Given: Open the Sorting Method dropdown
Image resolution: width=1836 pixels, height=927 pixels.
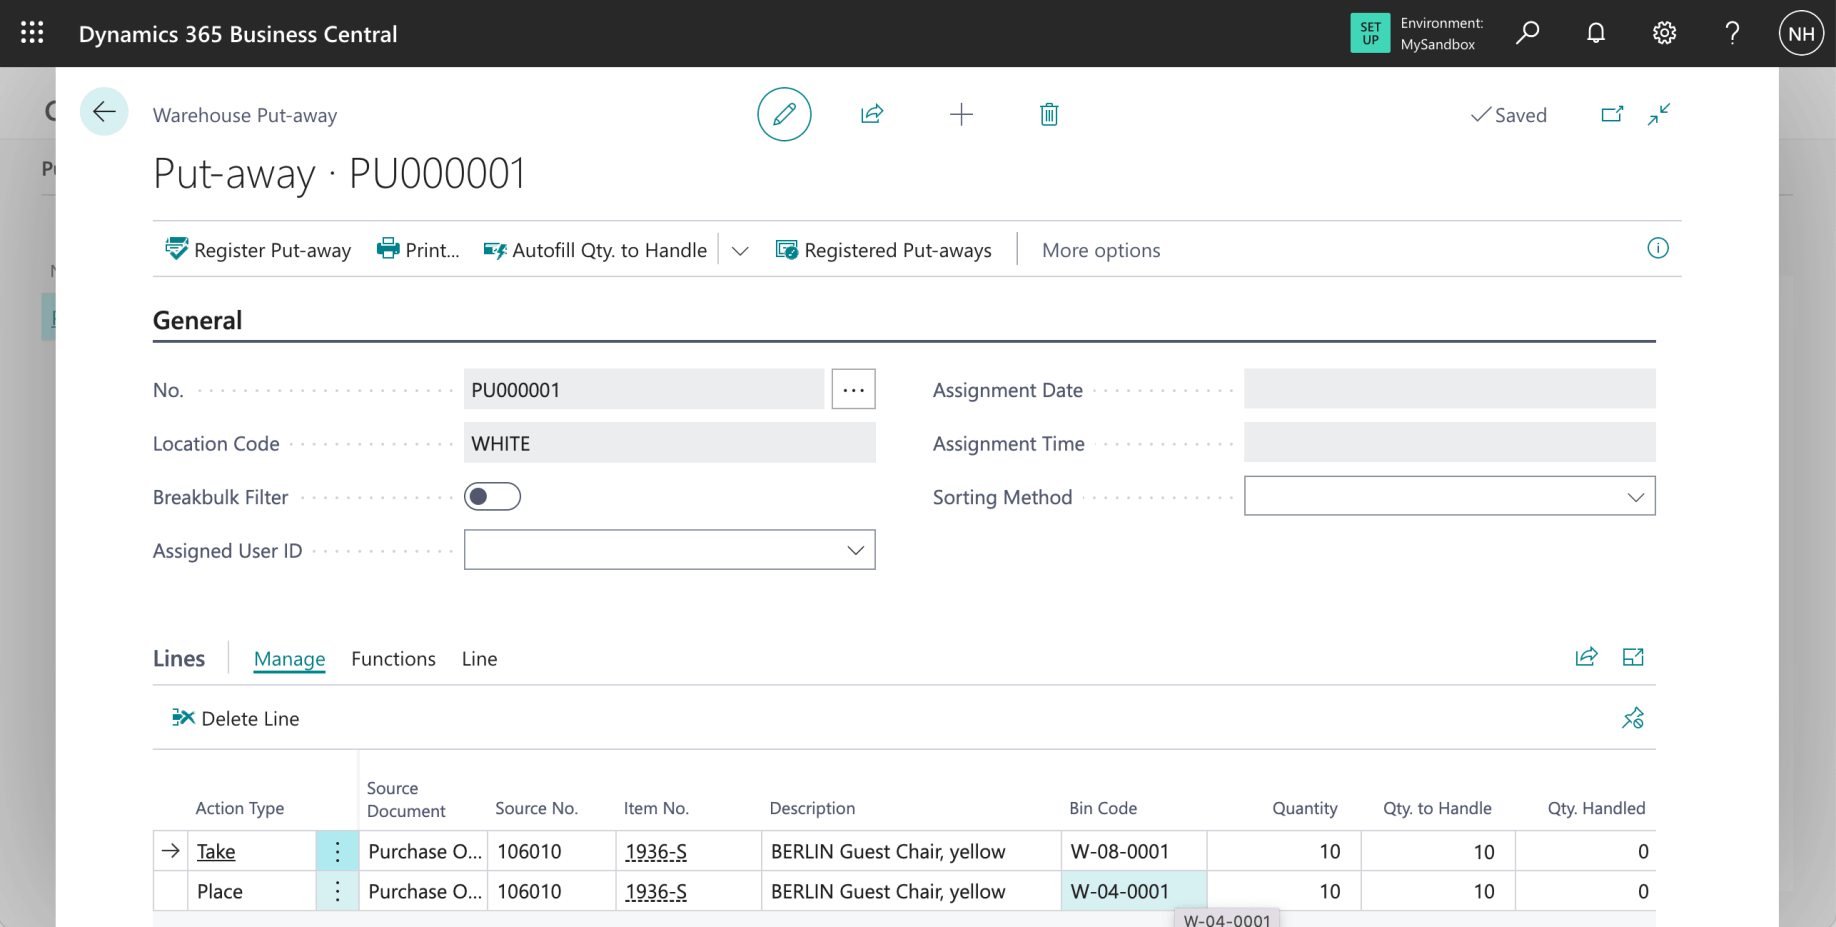Looking at the screenshot, I should pyautogui.click(x=1635, y=497).
